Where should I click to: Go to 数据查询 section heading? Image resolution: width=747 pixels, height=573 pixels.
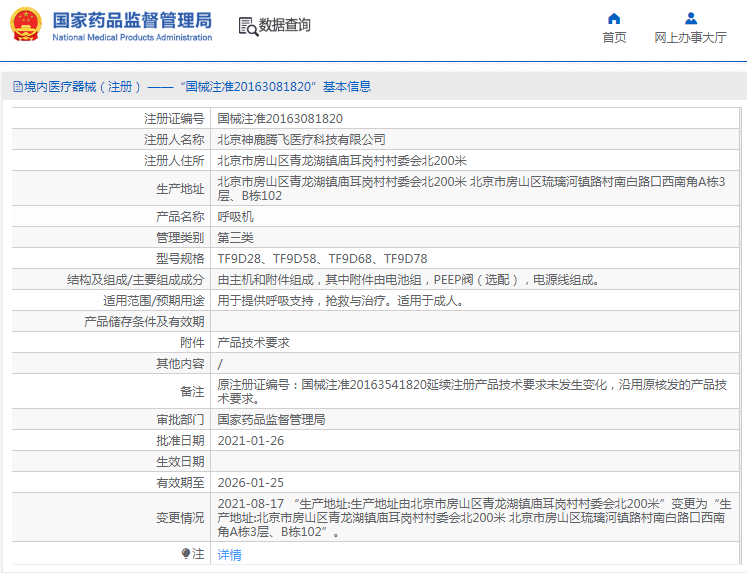[x=285, y=25]
